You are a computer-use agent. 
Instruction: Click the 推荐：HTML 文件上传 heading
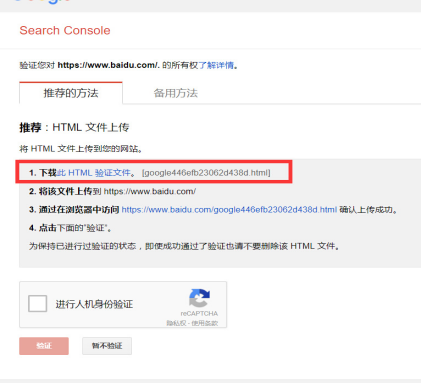click(x=74, y=127)
